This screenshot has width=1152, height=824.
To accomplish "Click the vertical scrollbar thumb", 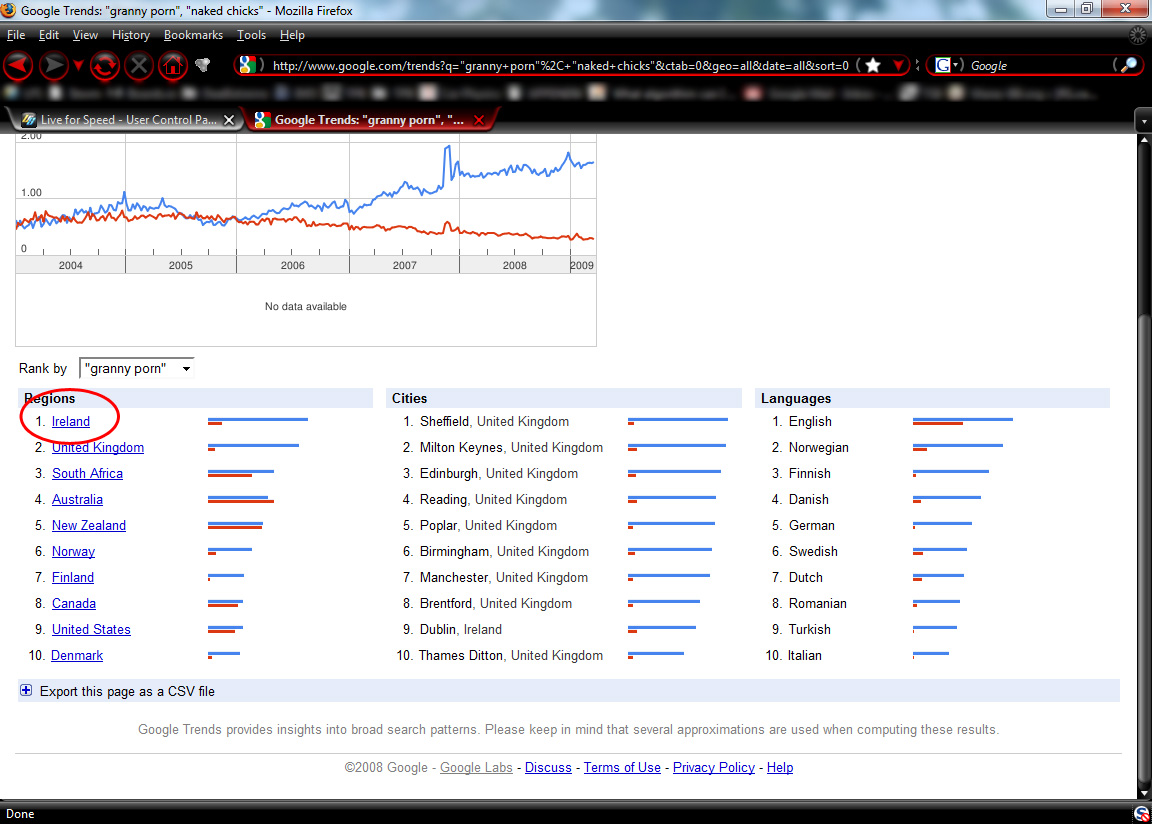I will pos(1144,551).
